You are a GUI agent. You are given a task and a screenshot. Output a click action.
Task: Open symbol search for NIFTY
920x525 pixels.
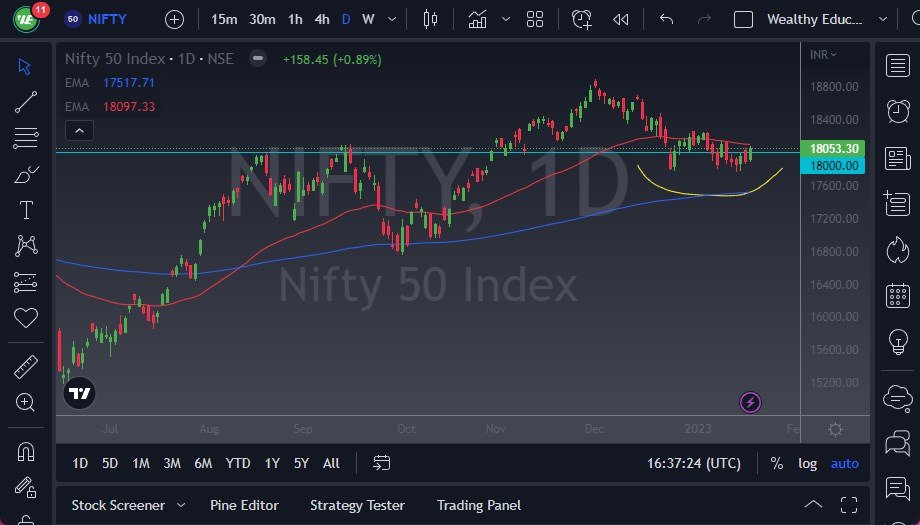[x=95, y=19]
